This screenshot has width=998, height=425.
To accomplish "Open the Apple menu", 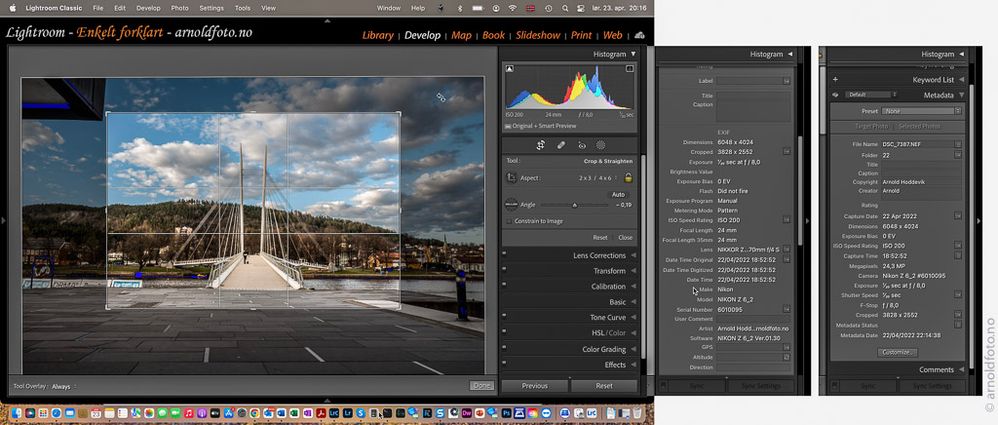I will [12, 8].
